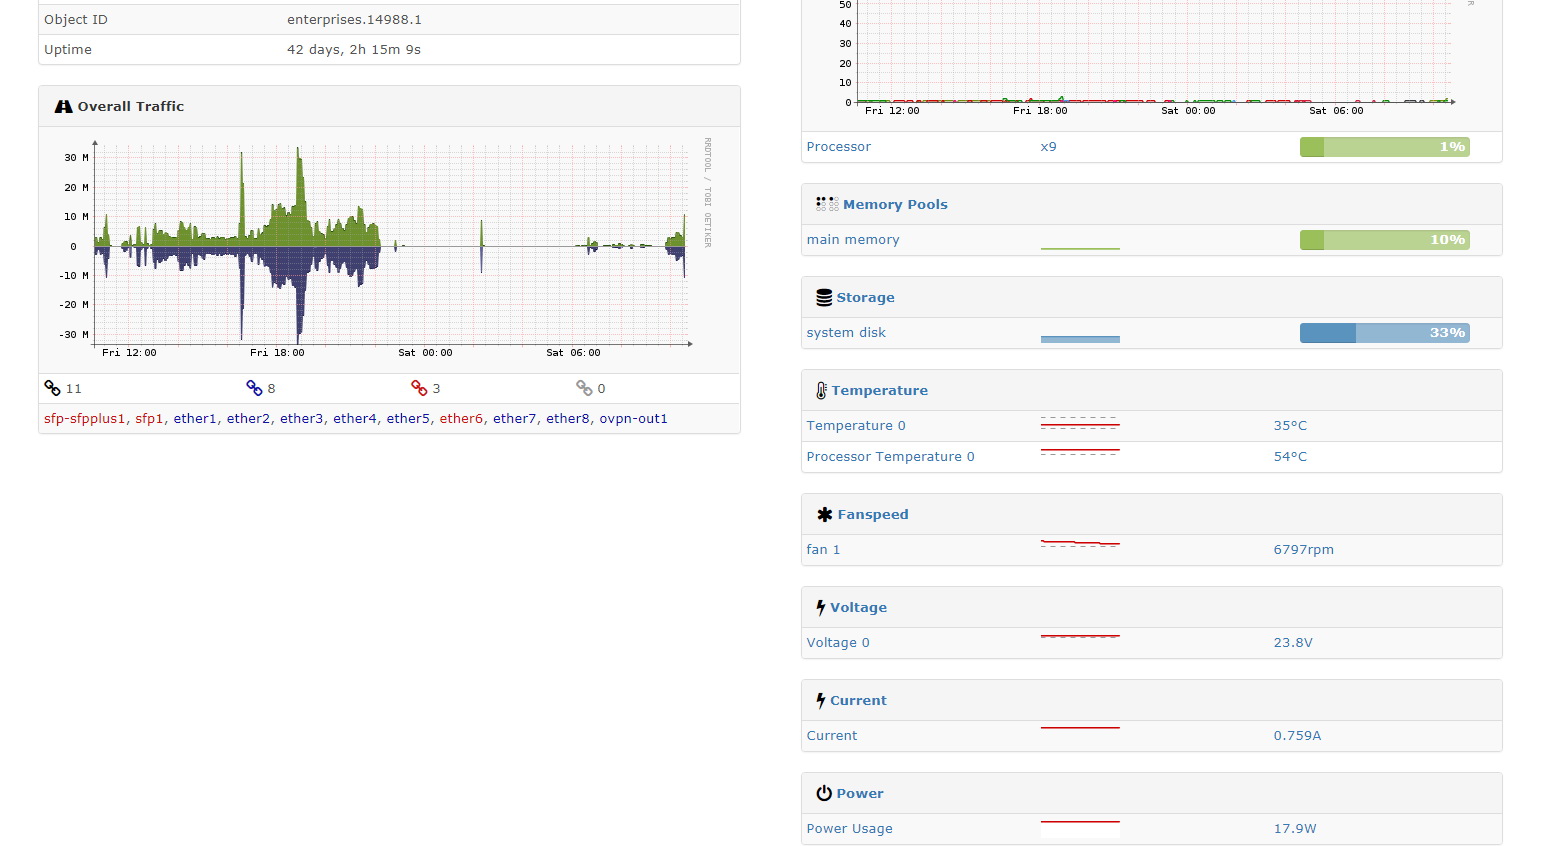
Task: Click the Temperature thermometer icon
Action: coord(821,390)
